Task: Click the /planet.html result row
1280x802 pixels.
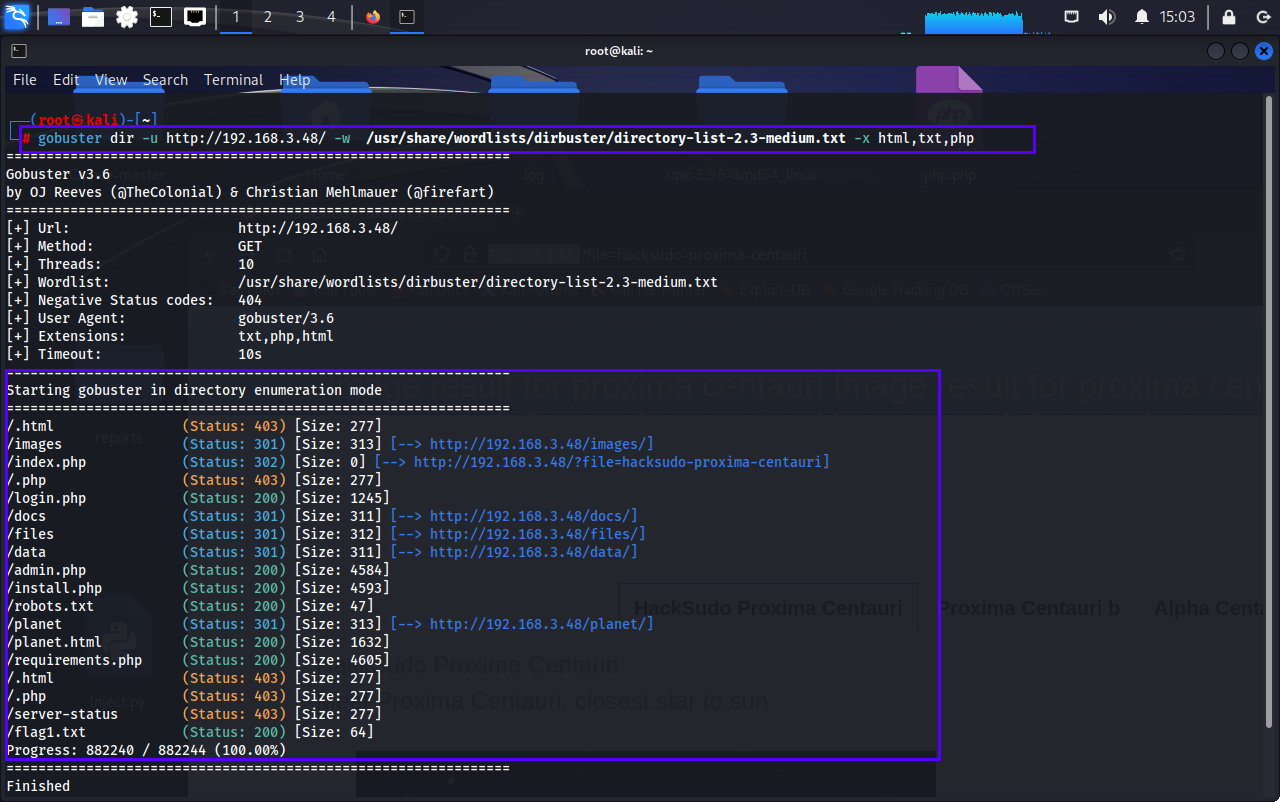Action: point(198,642)
